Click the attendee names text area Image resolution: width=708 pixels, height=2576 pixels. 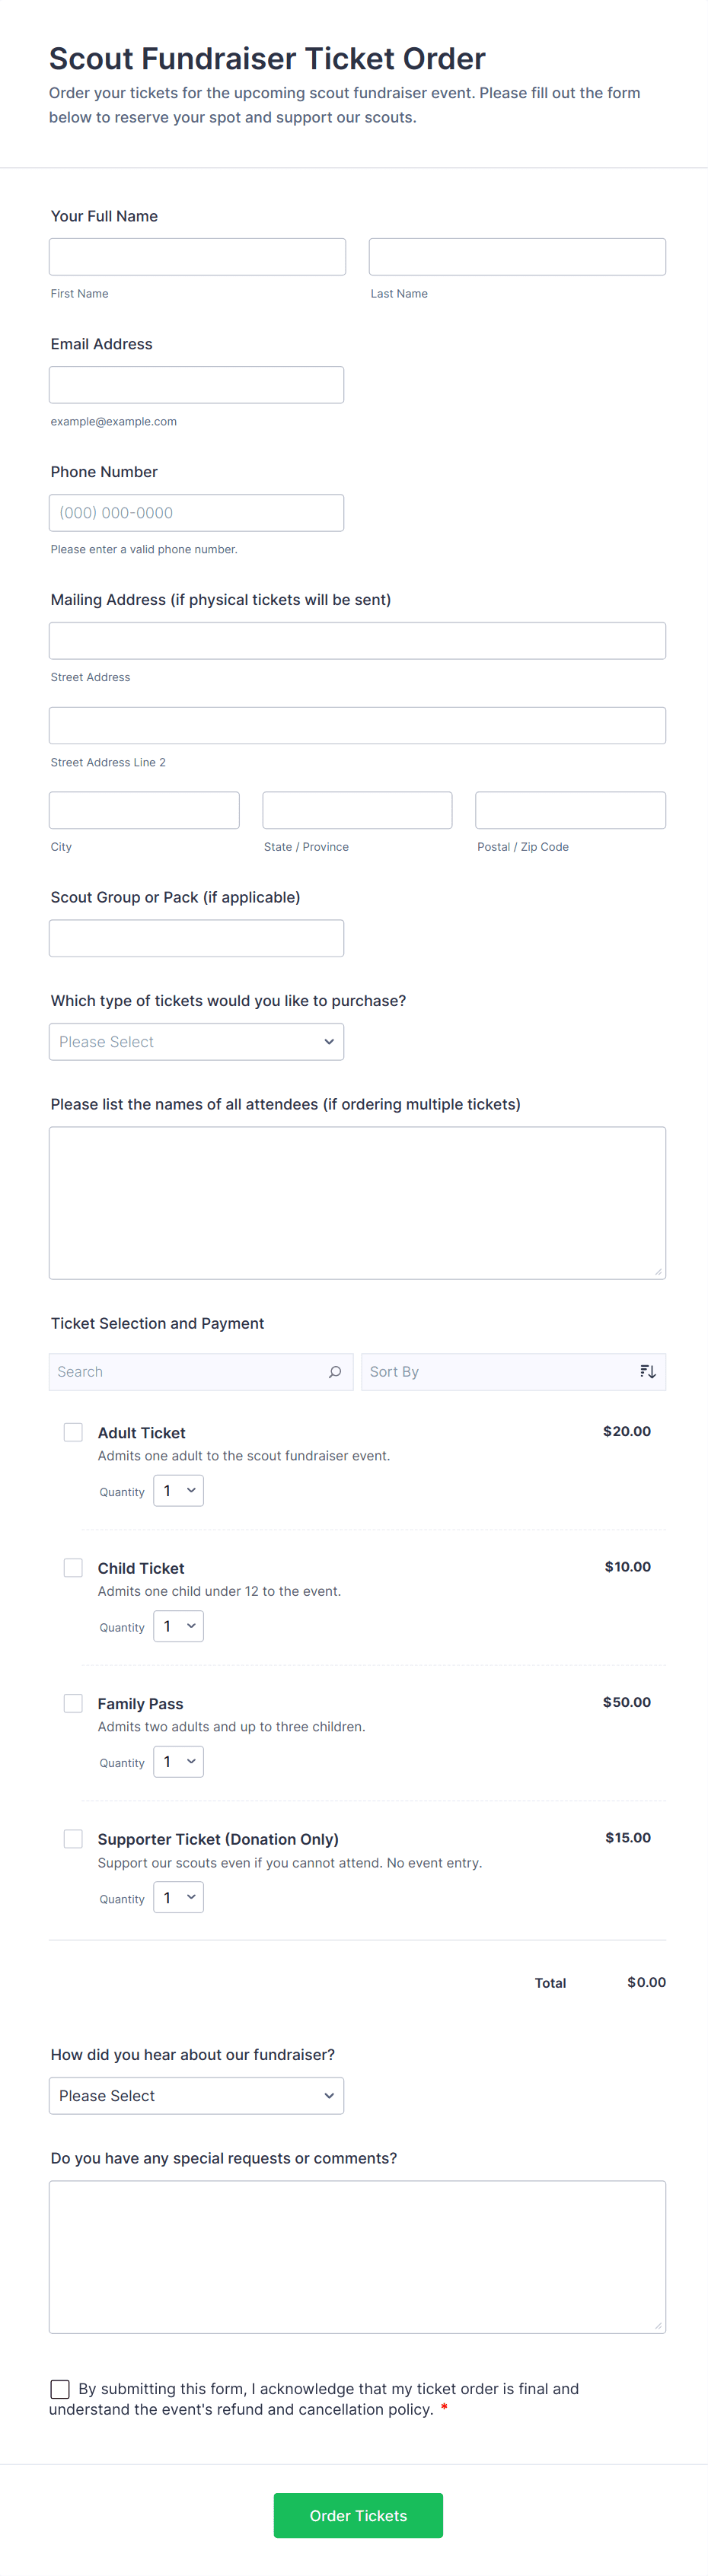(357, 1203)
